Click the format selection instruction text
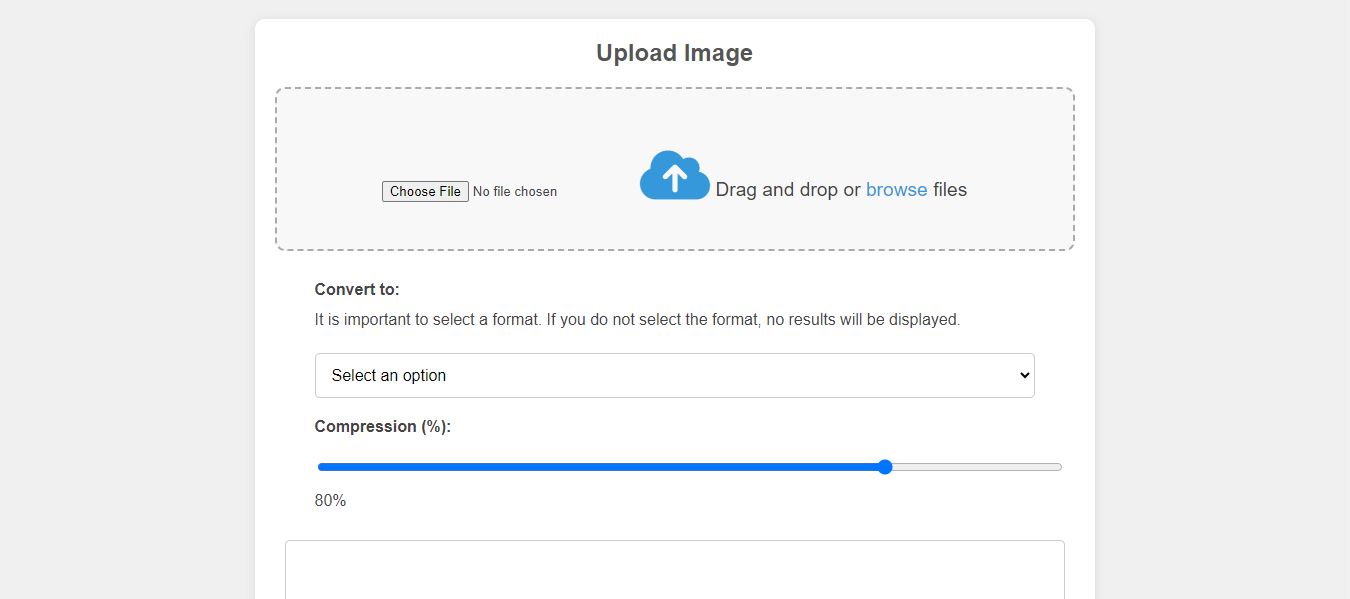 [637, 319]
